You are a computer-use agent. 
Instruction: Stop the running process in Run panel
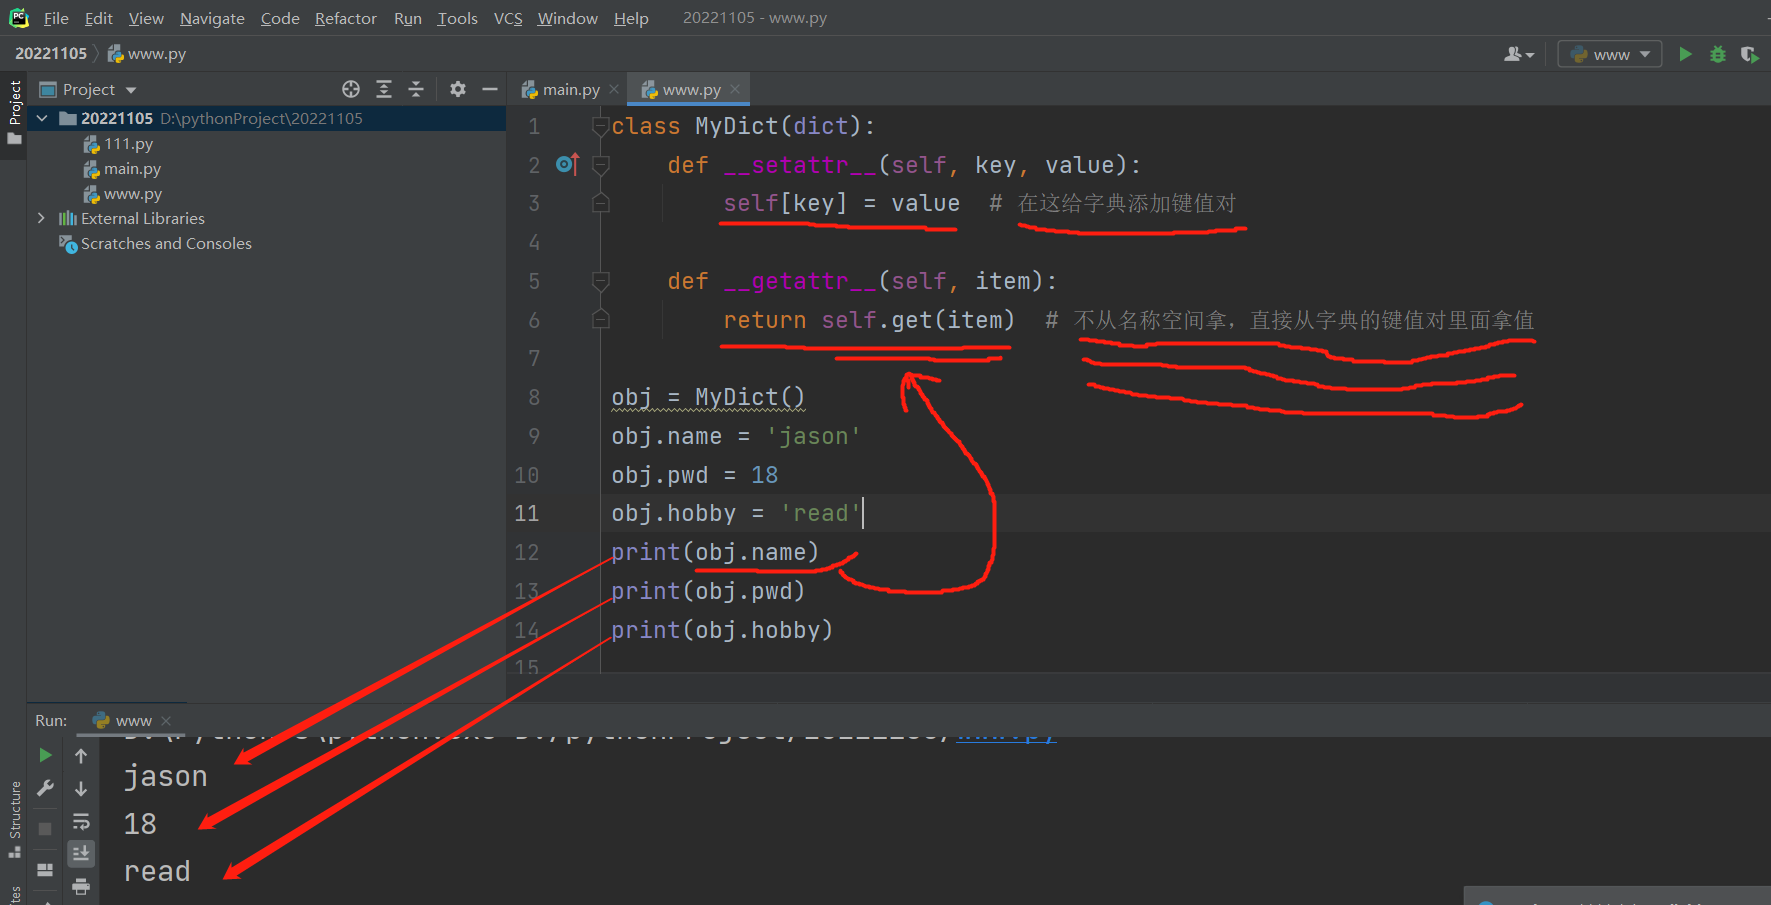(x=45, y=828)
